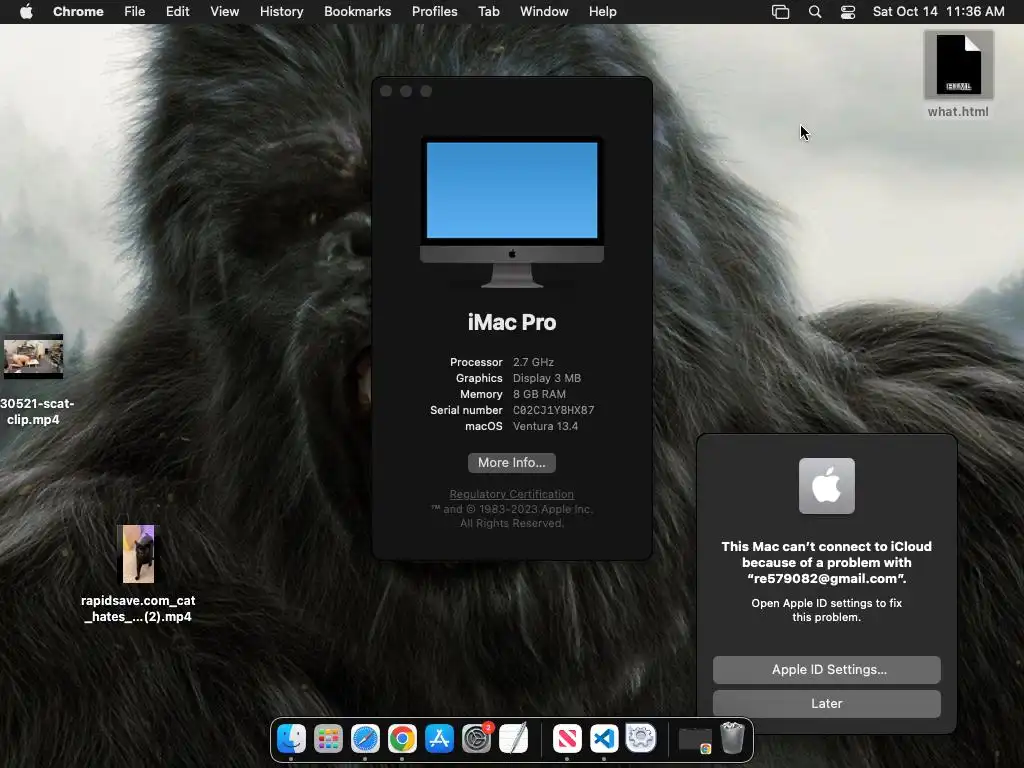Open Launchpad in the Dock
Image resolution: width=1024 pixels, height=768 pixels.
click(328, 739)
